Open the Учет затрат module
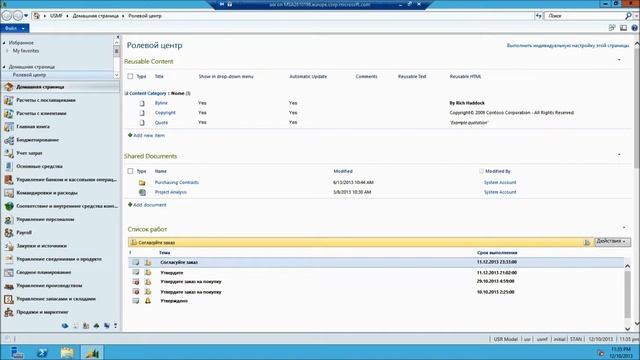The image size is (640, 360). pyautogui.click(x=29, y=153)
